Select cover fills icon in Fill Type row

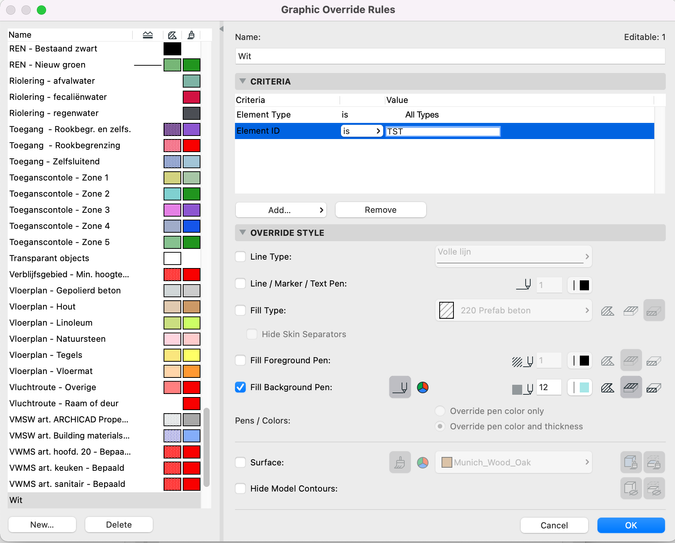(x=631, y=310)
